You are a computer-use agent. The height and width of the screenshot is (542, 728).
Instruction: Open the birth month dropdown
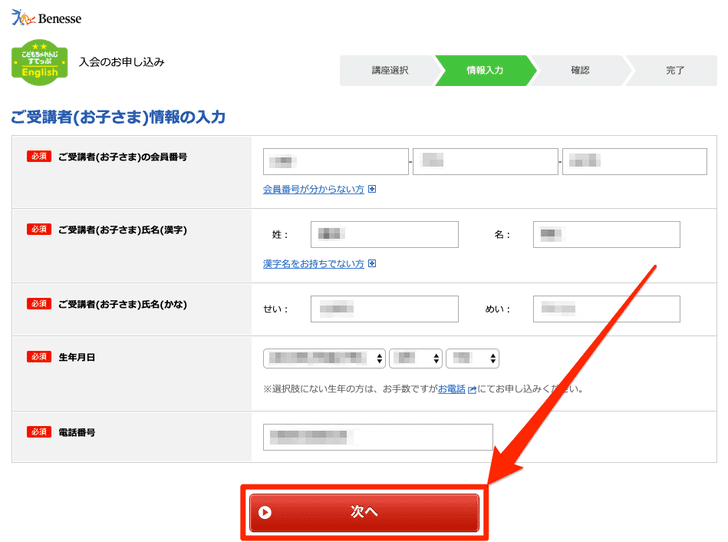tap(416, 358)
